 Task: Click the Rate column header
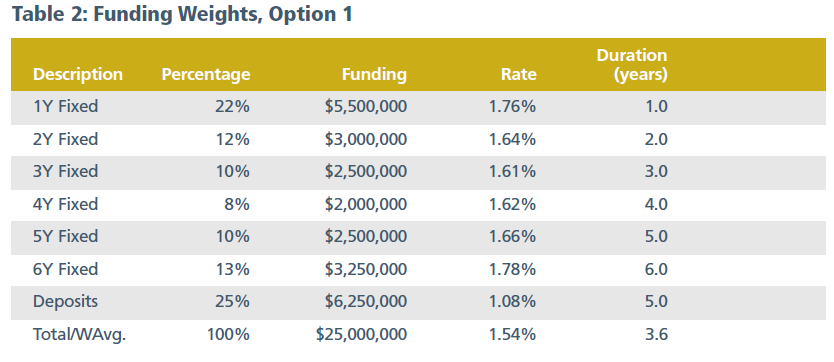tap(519, 74)
